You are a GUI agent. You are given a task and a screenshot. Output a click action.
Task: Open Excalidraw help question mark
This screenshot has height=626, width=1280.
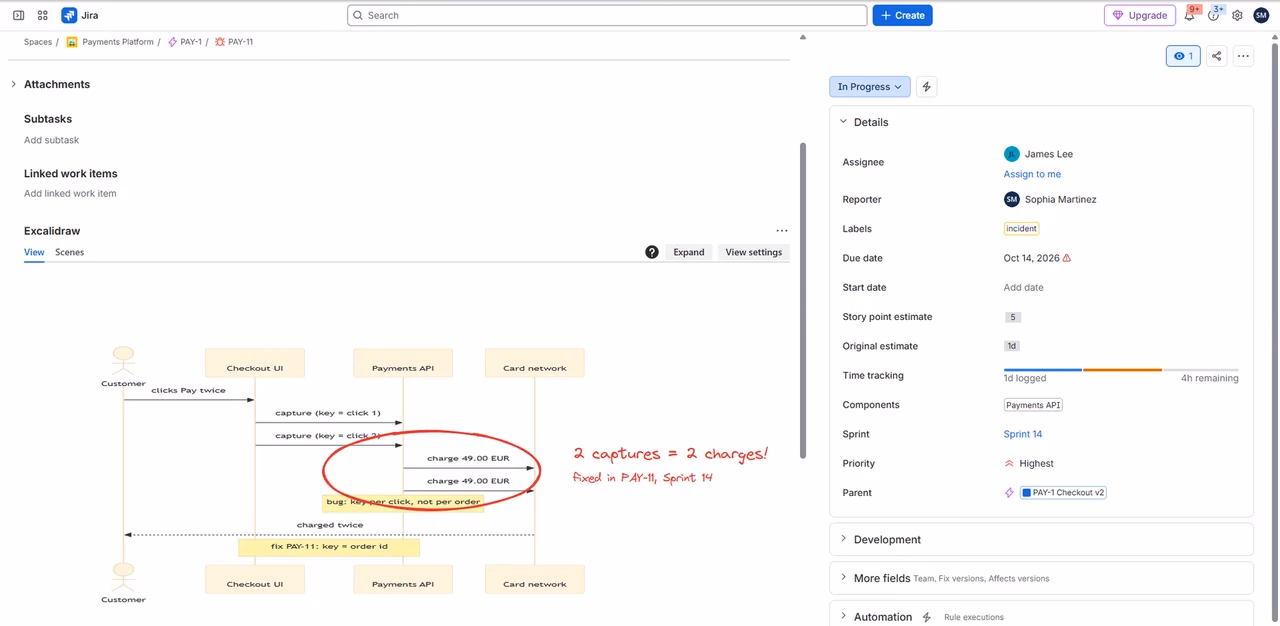[x=652, y=252]
